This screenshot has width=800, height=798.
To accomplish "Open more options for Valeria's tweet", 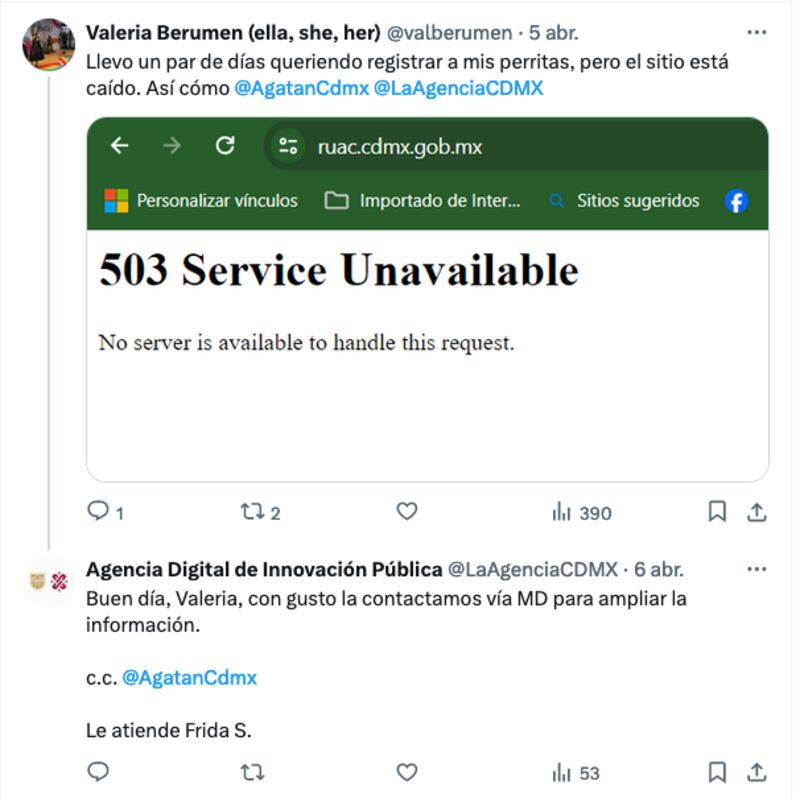I will 756,33.
